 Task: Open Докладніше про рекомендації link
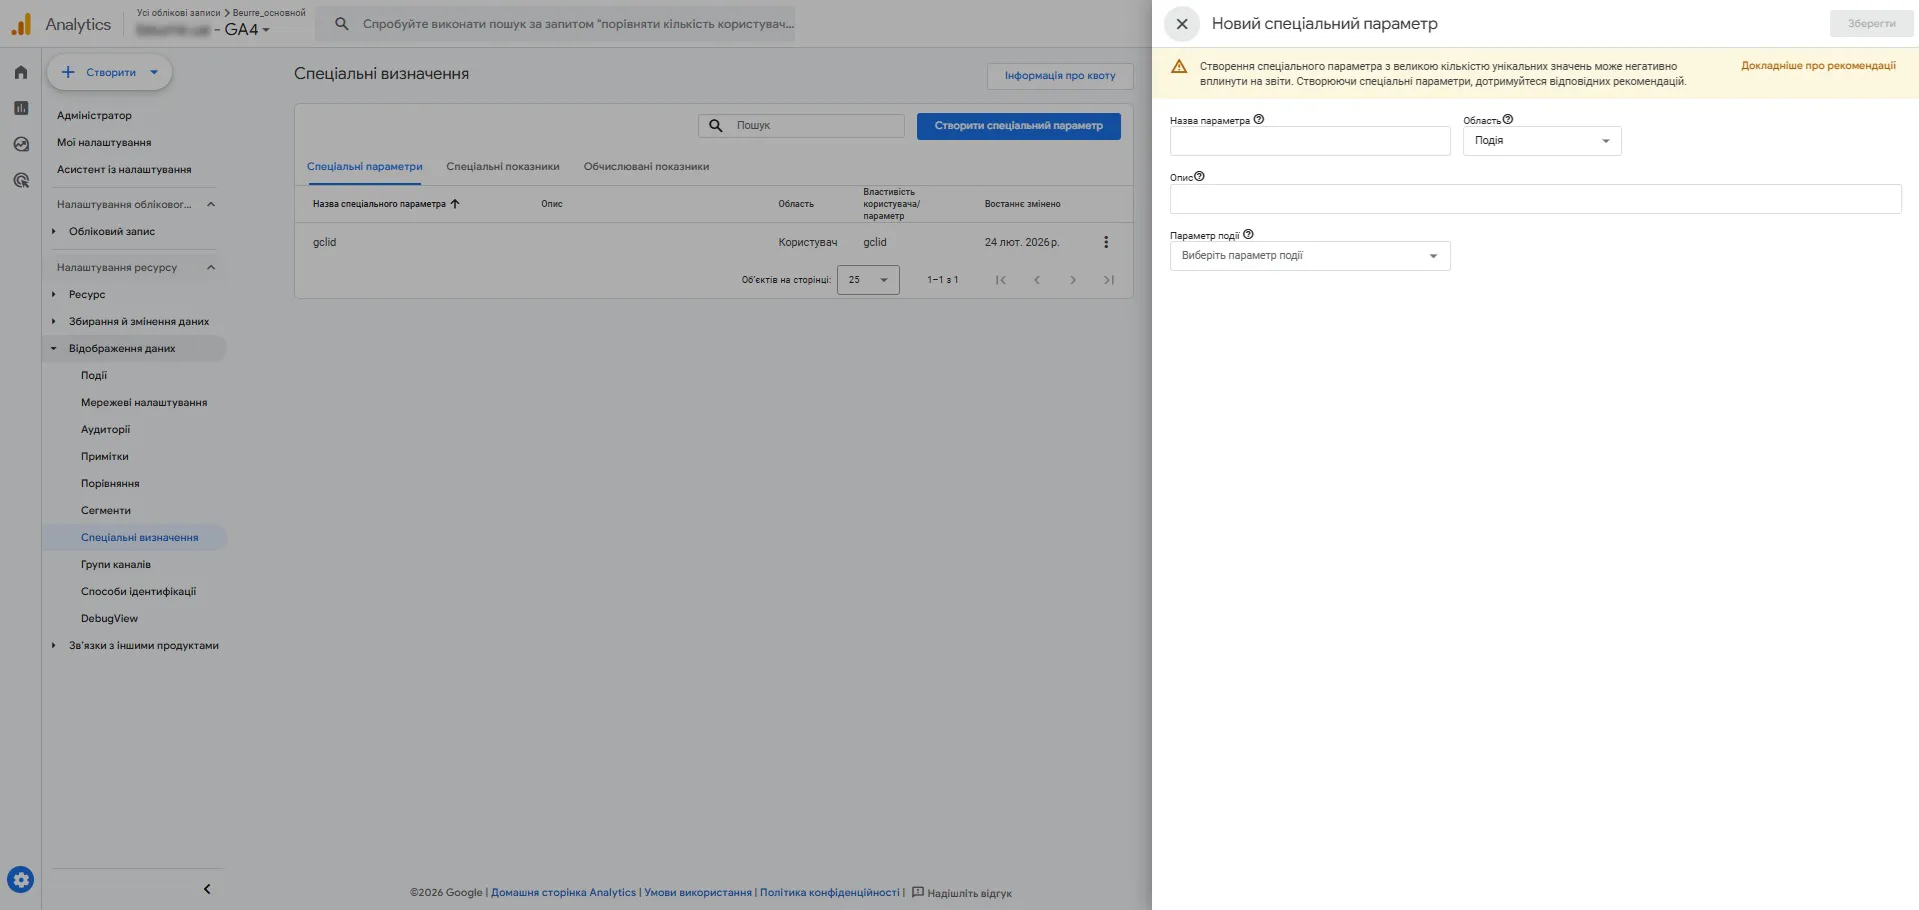pos(1818,66)
